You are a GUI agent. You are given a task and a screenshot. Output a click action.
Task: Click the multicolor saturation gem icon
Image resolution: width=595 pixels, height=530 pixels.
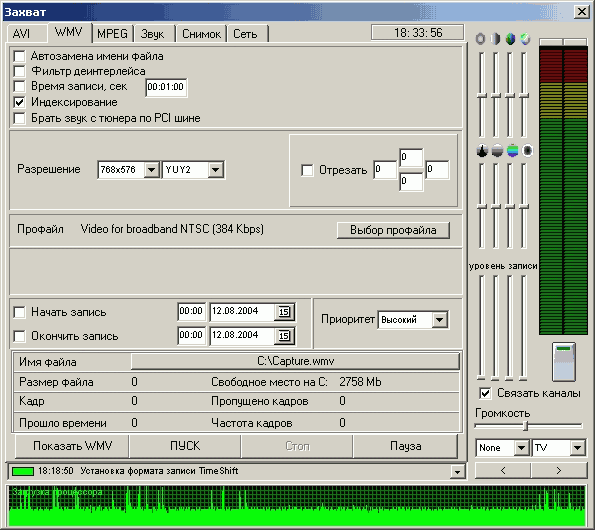point(510,39)
